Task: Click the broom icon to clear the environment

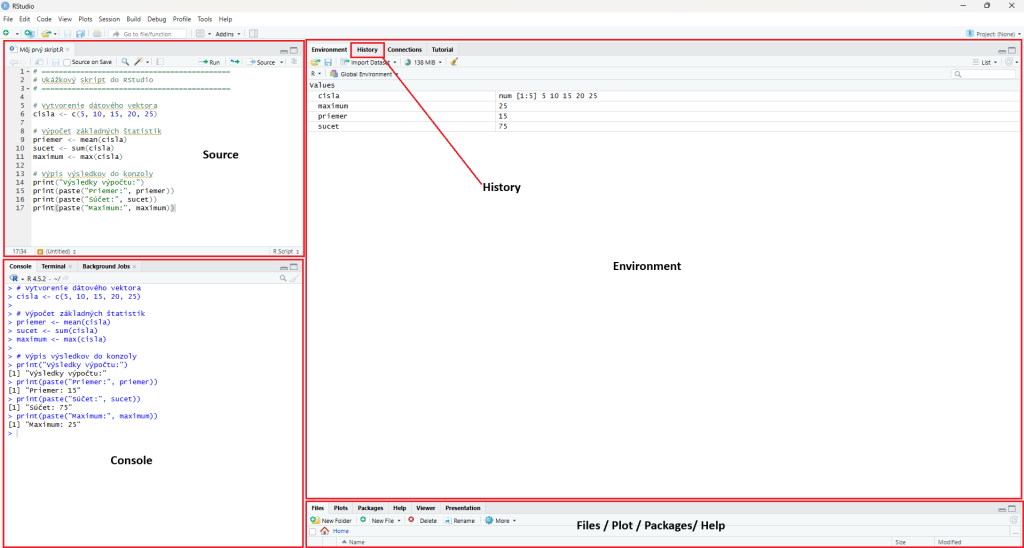Action: point(455,62)
